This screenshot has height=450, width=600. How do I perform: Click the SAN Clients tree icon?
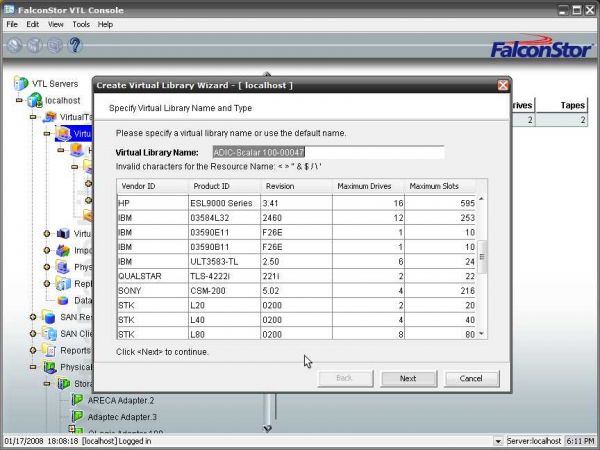49,334
